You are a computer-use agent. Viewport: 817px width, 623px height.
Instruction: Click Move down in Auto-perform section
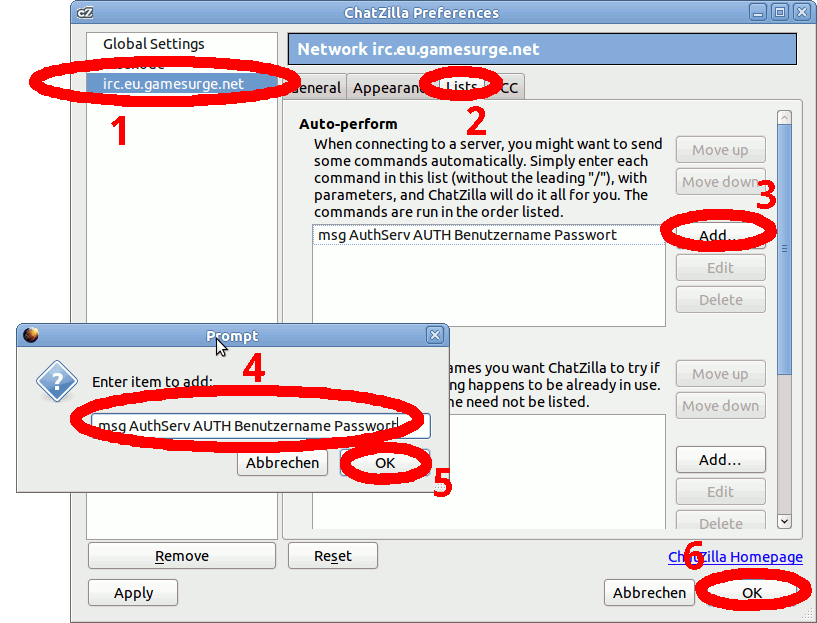click(721, 182)
